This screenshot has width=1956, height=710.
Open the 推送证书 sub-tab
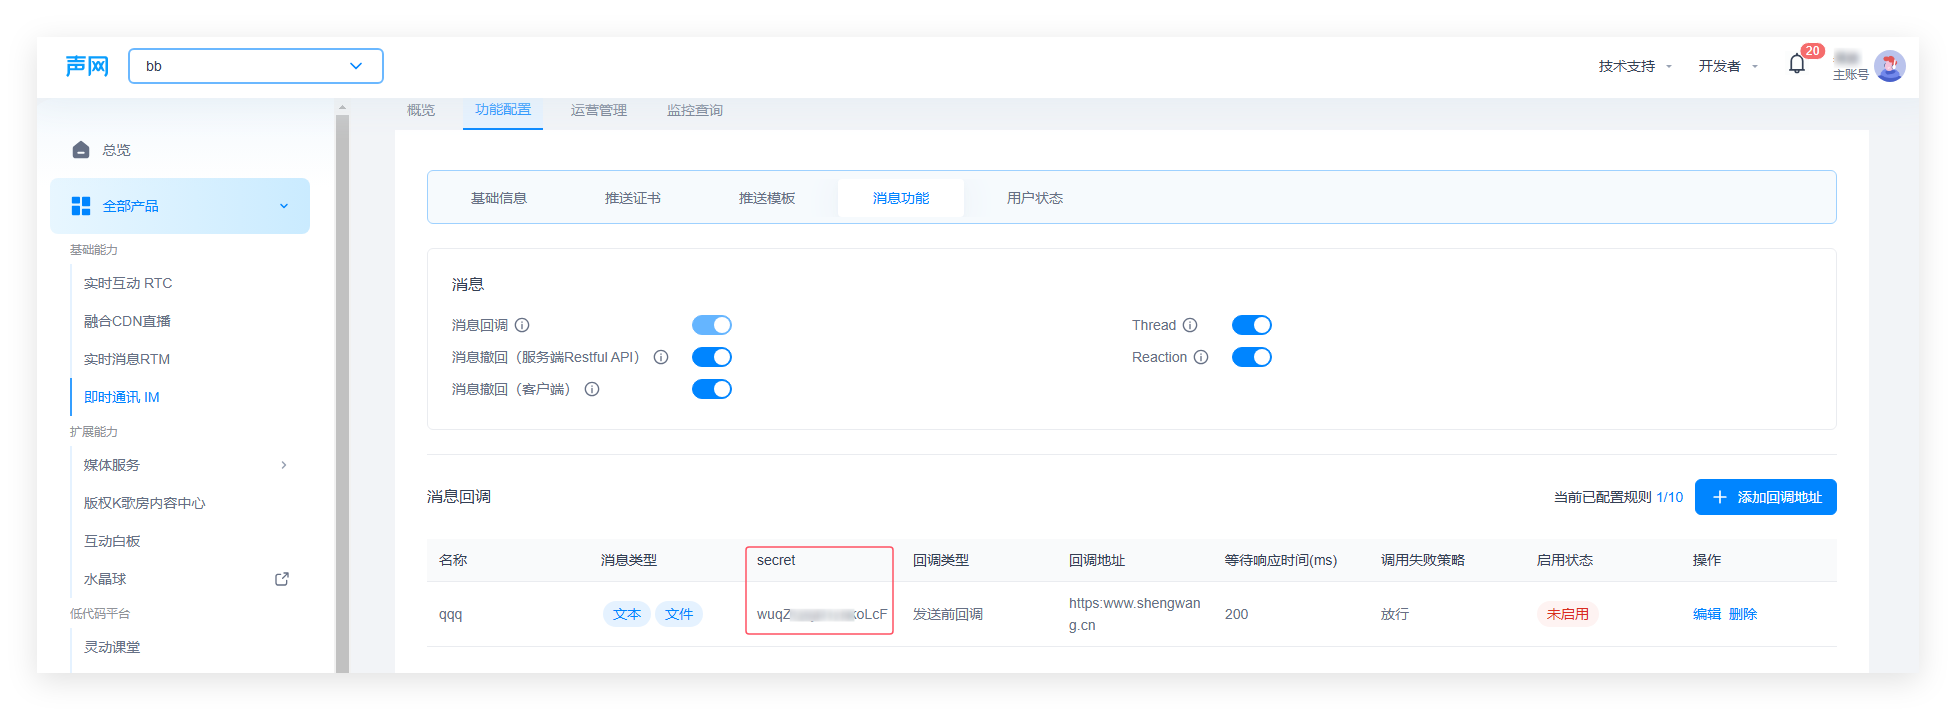(633, 198)
